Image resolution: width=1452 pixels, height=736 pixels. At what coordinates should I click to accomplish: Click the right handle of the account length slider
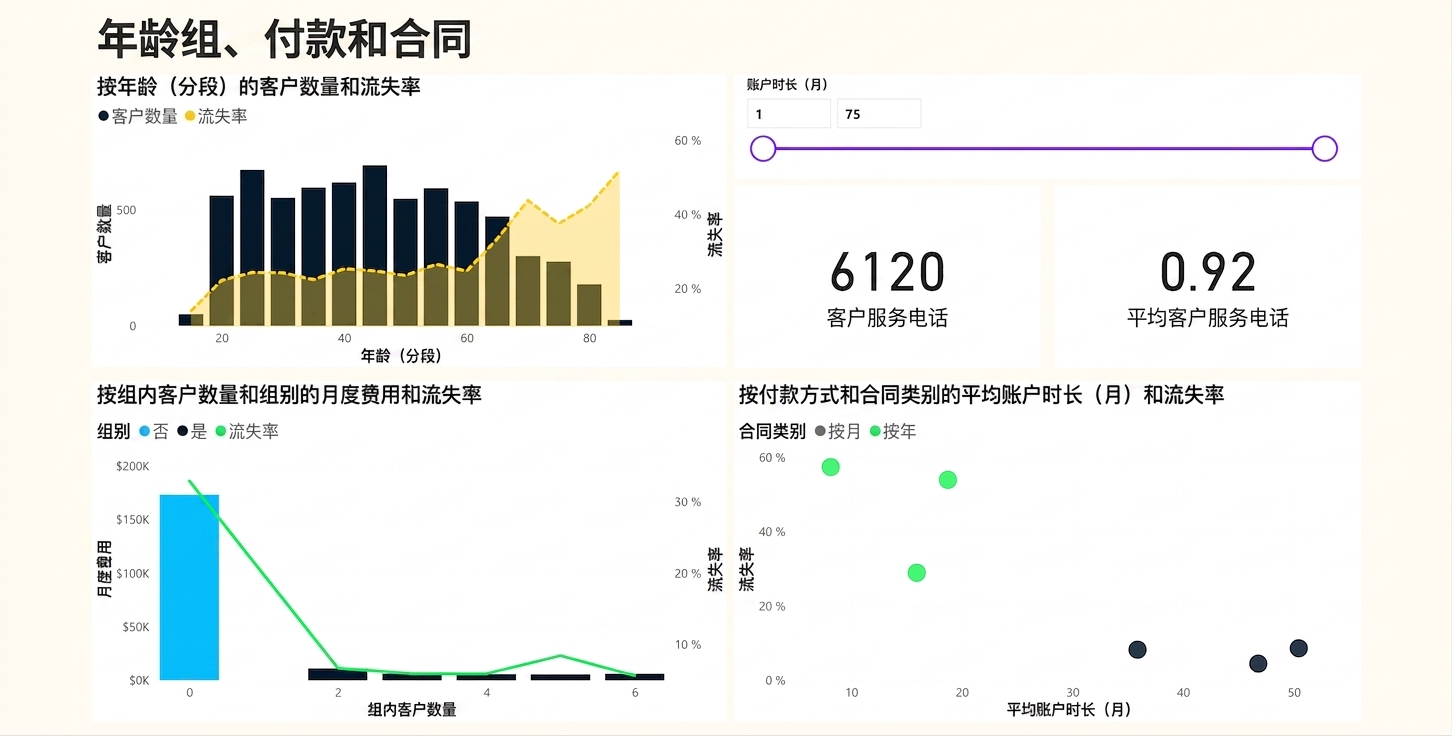tap(1325, 149)
